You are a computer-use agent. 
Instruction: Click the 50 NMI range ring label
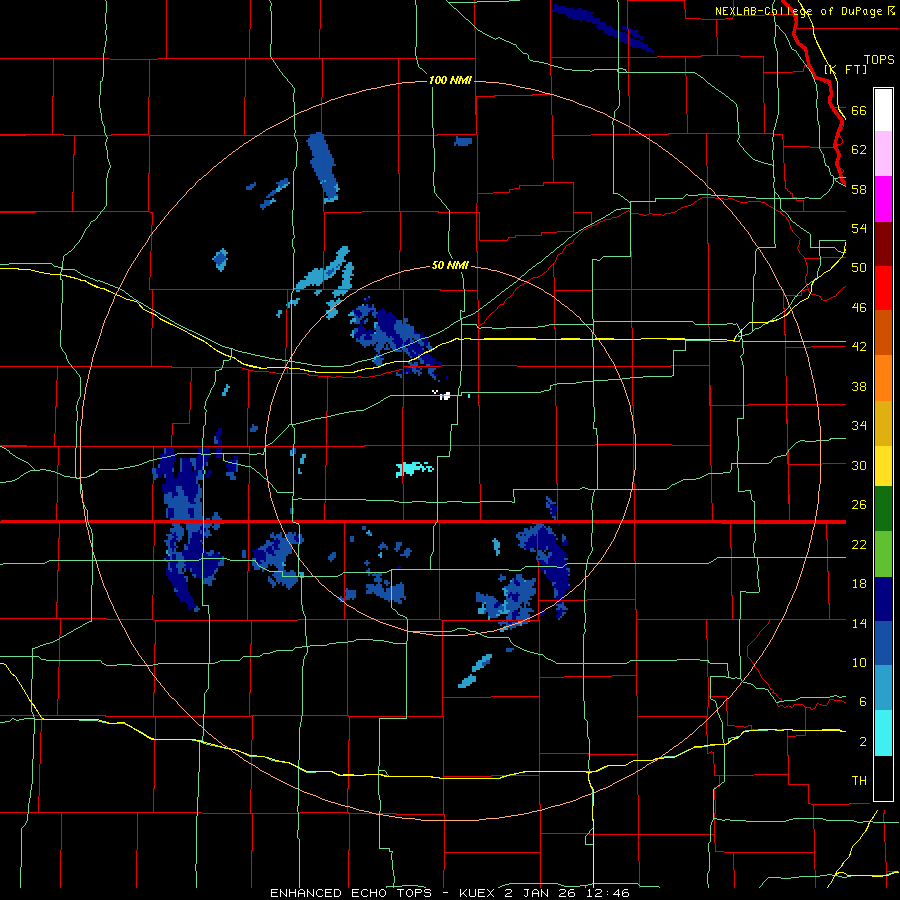pos(450,265)
